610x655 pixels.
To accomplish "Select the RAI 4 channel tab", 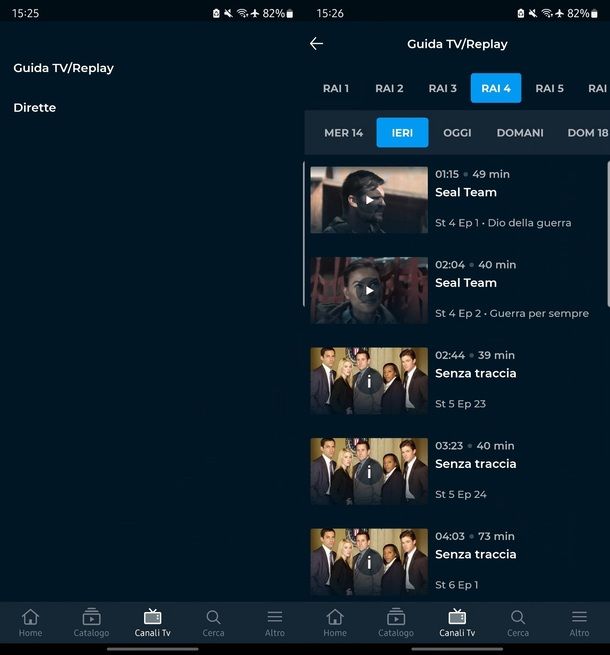I will point(496,88).
